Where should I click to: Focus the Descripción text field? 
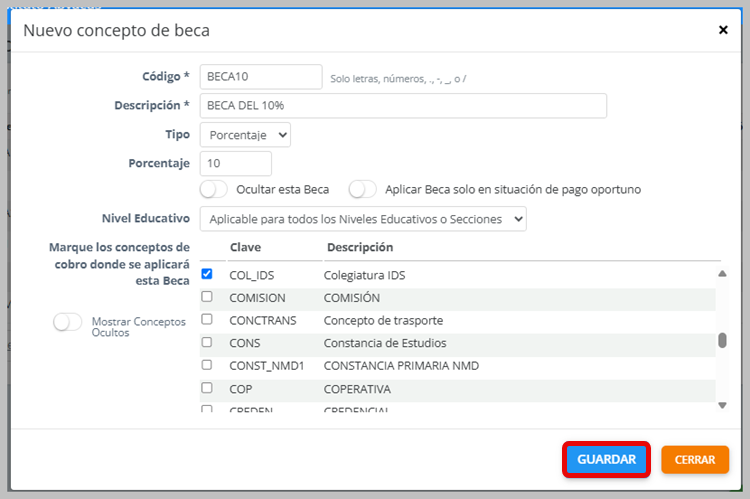(403, 106)
